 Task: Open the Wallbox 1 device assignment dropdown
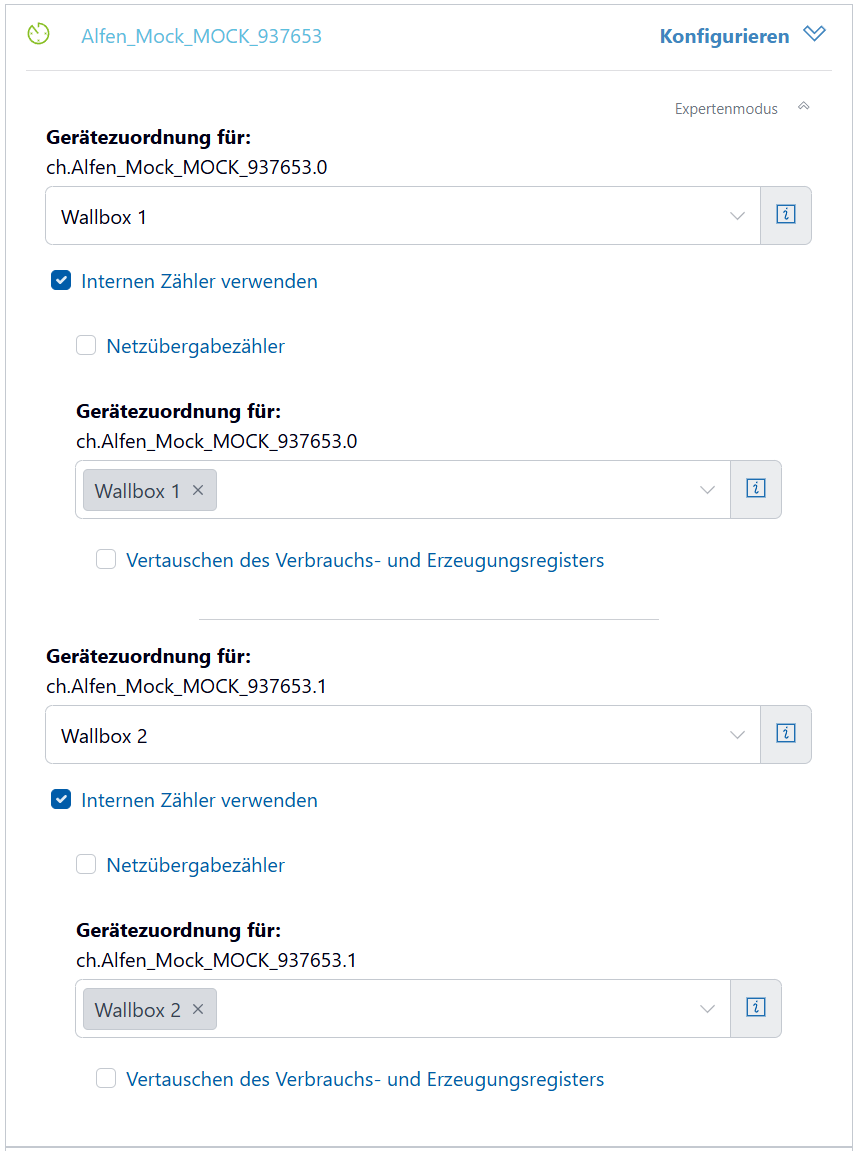coord(402,216)
